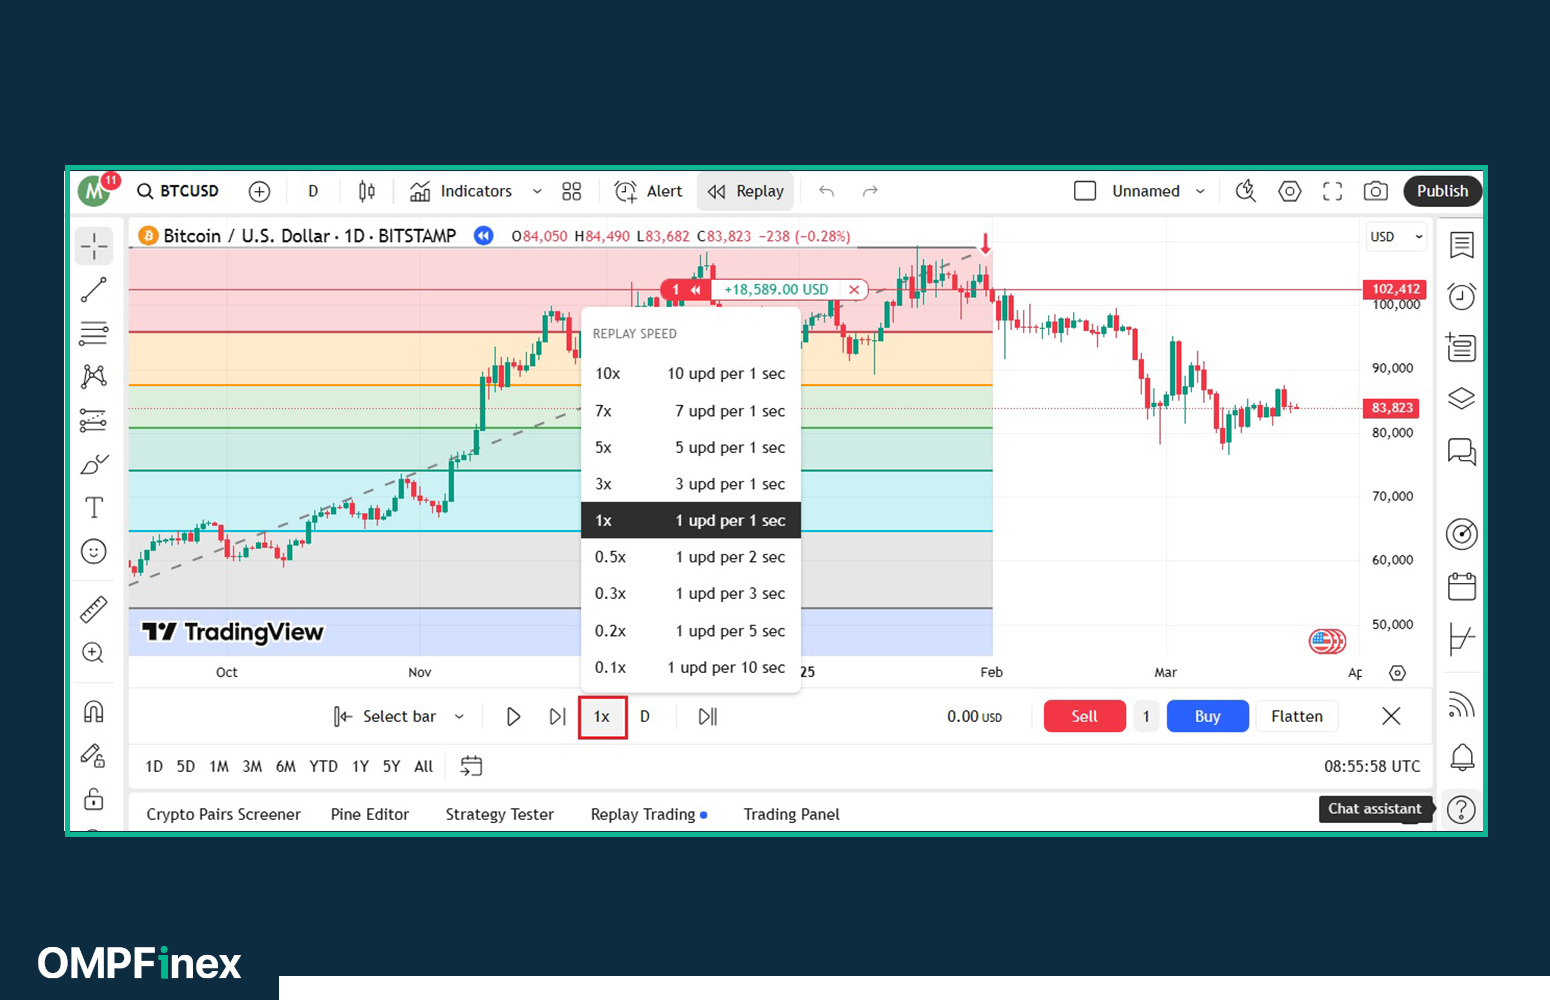Image resolution: width=1550 pixels, height=1000 pixels.
Task: Choose 3x replay speed
Action: pos(691,484)
